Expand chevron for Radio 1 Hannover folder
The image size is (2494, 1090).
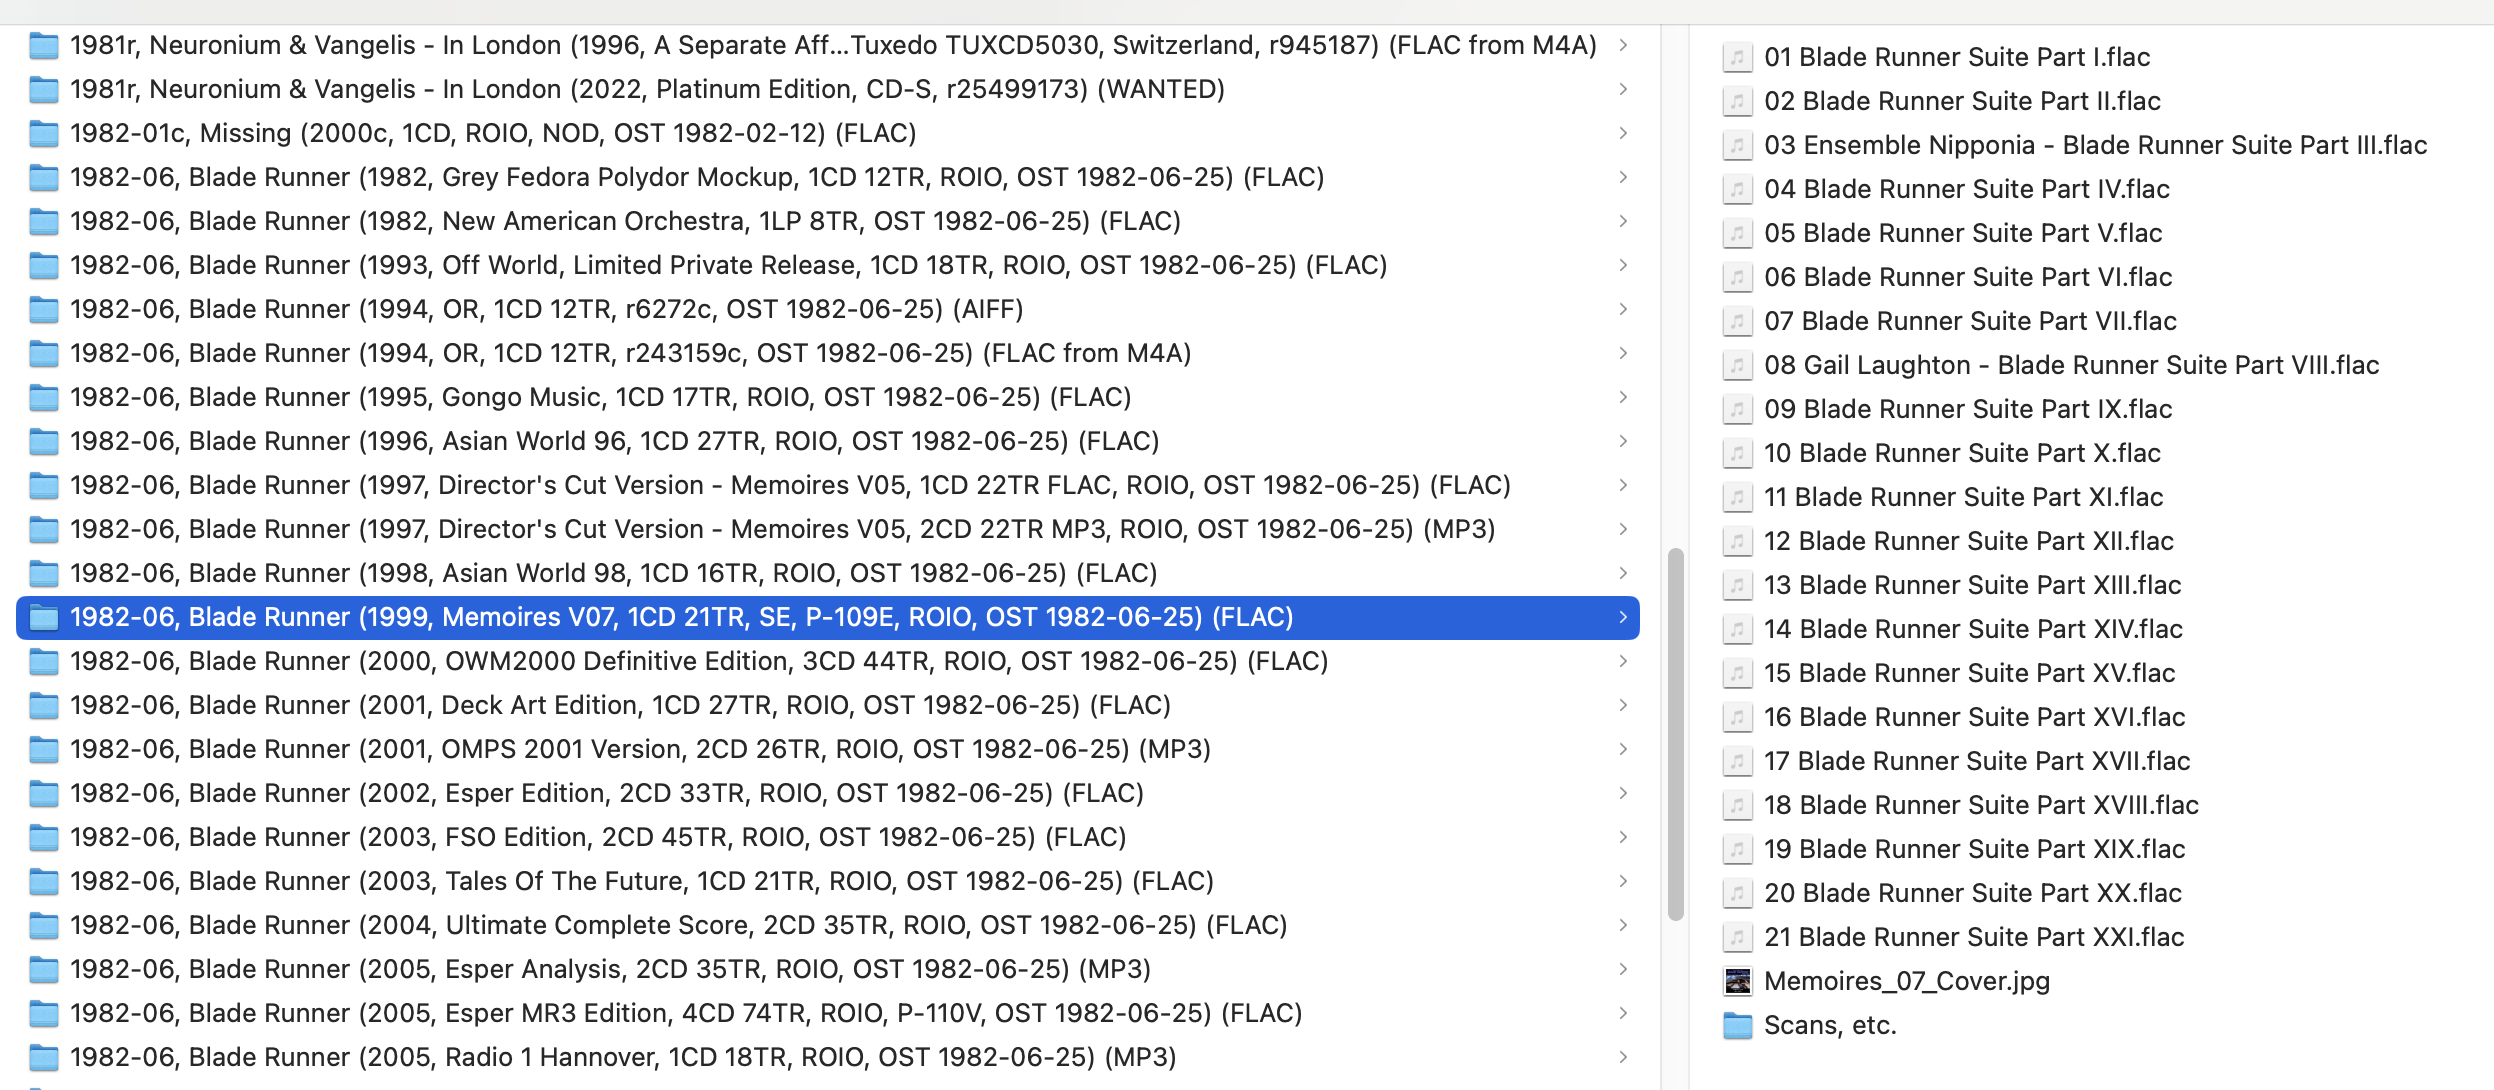pos(1623,1057)
